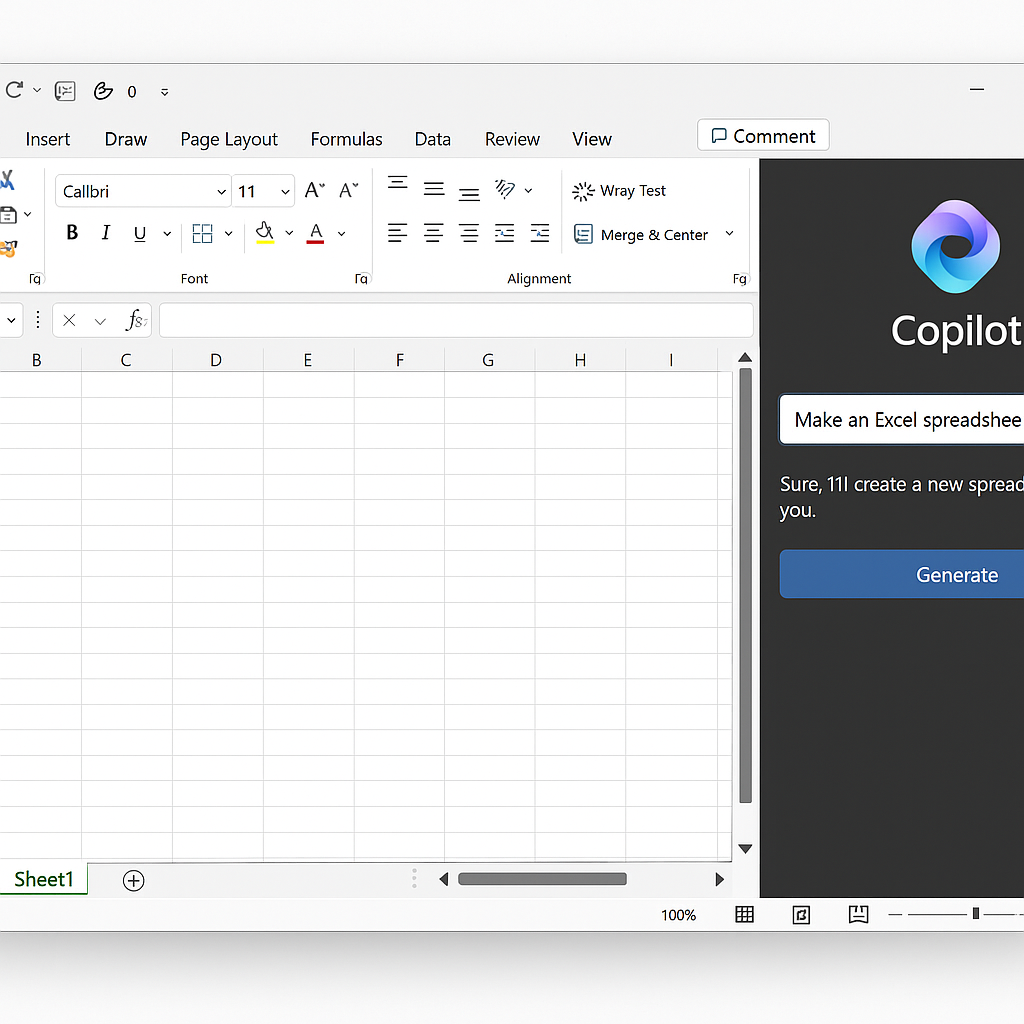Click the vertical scrollbar down arrow
Image resolution: width=1024 pixels, height=1024 pixels.
[745, 848]
